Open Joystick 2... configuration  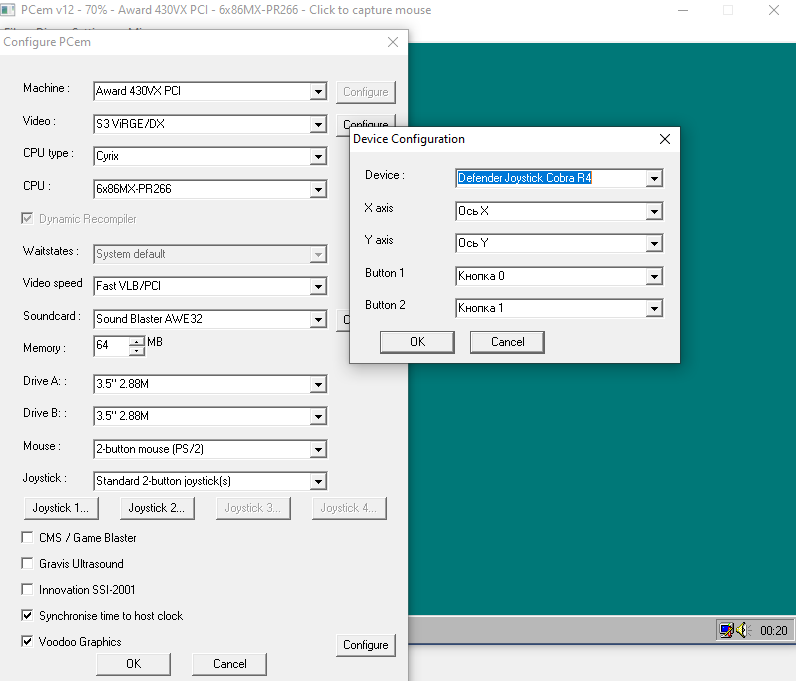coord(157,508)
